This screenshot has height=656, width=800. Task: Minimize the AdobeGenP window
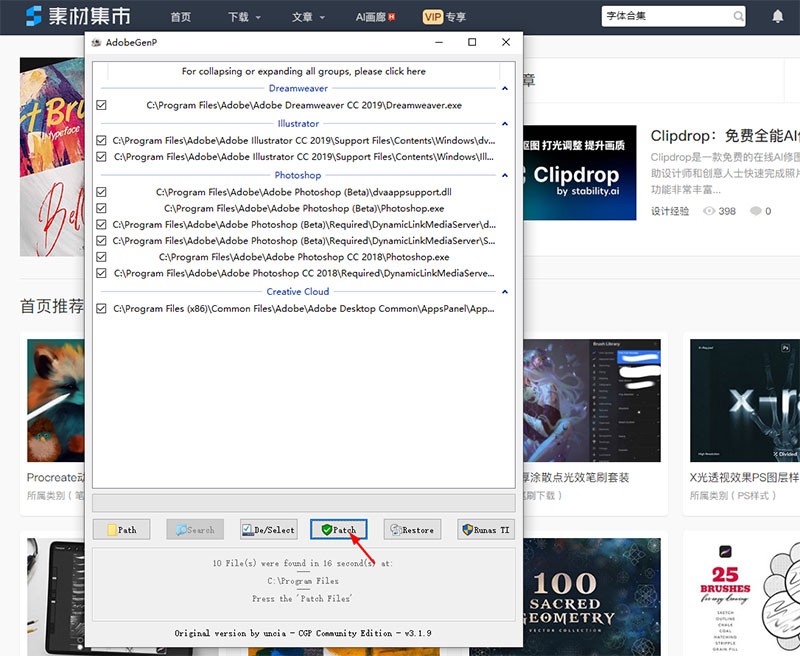[x=439, y=42]
